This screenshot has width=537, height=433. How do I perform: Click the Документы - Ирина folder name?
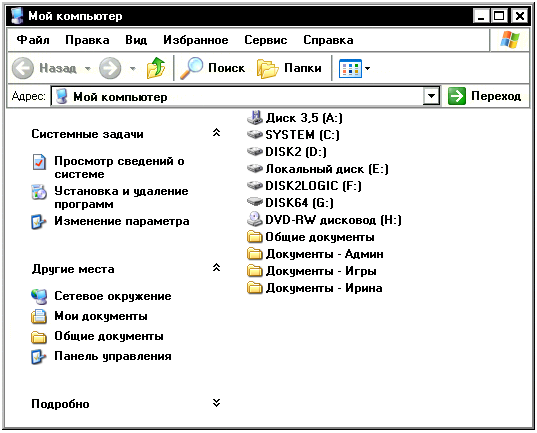pos(324,288)
